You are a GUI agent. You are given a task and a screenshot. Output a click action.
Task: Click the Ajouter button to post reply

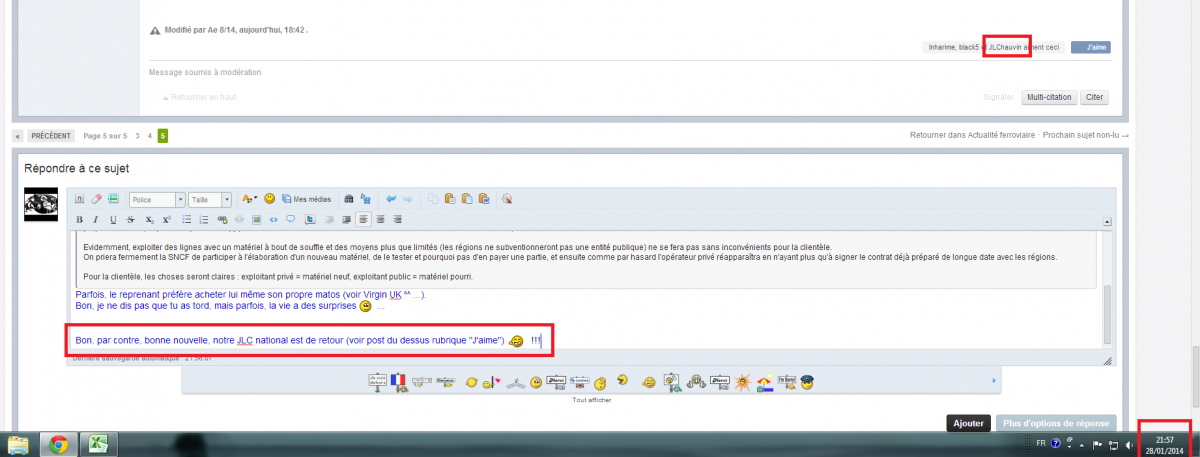(968, 423)
